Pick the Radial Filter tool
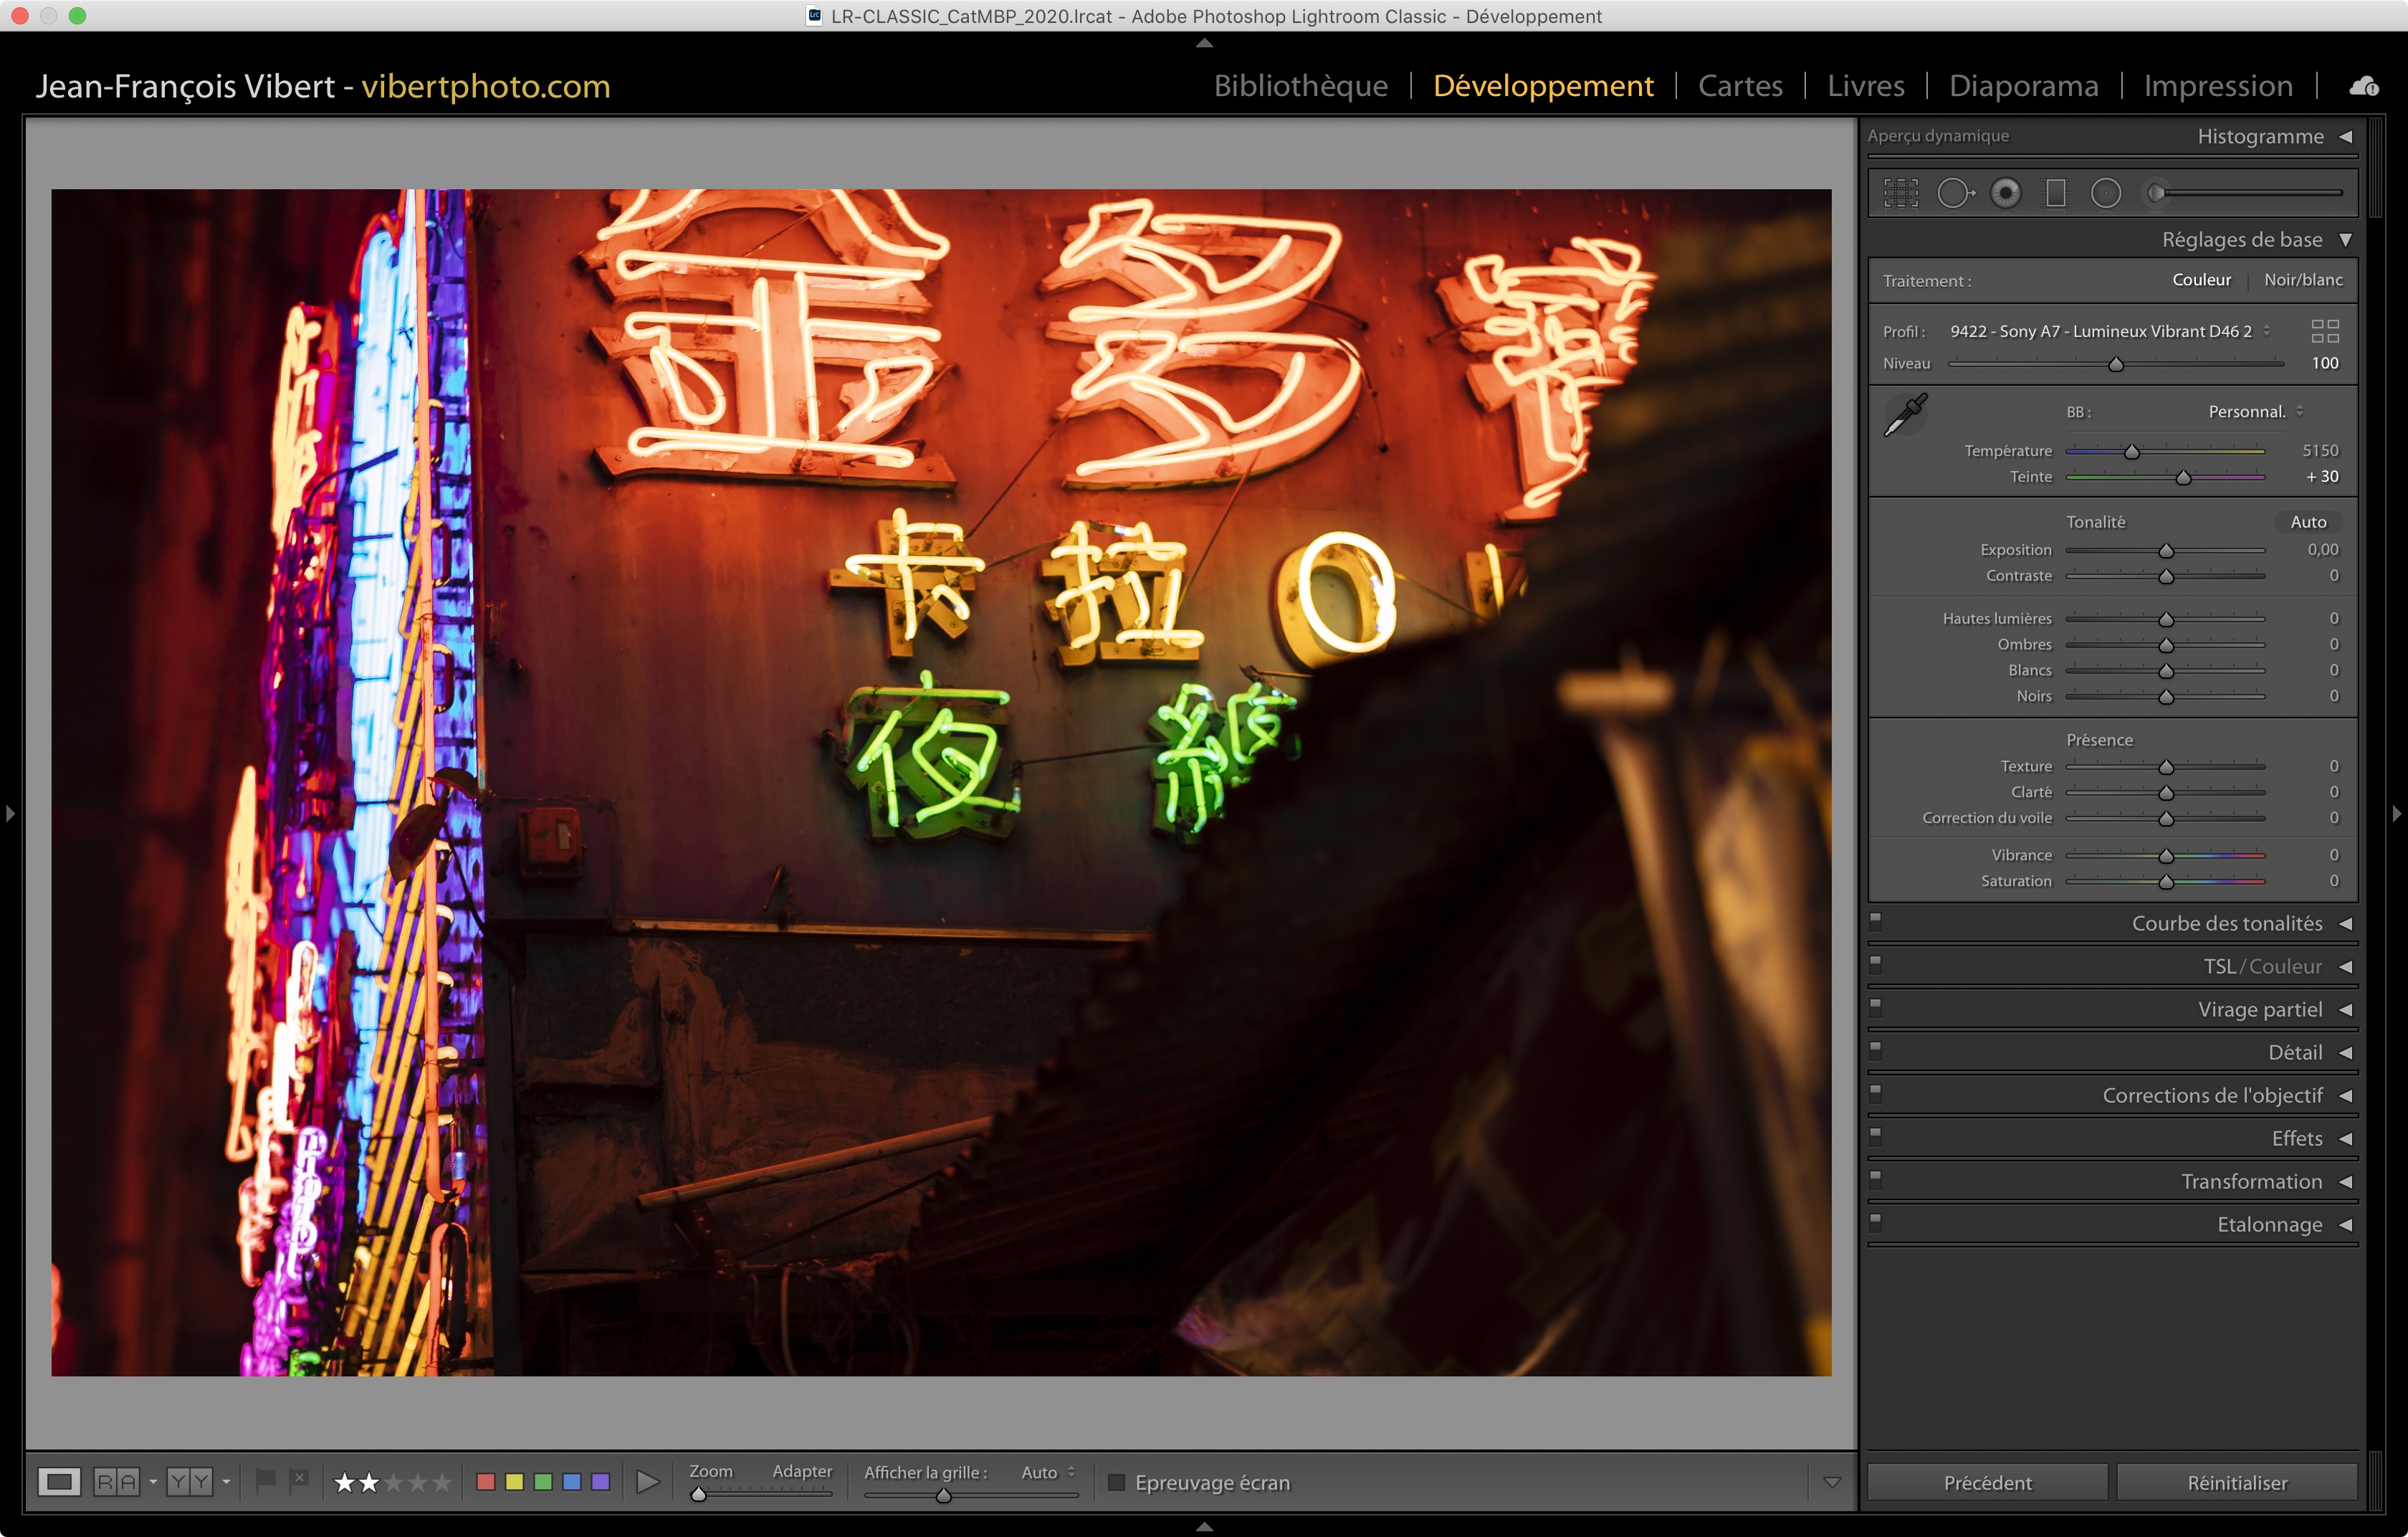The width and height of the screenshot is (2408, 1537). click(2106, 193)
